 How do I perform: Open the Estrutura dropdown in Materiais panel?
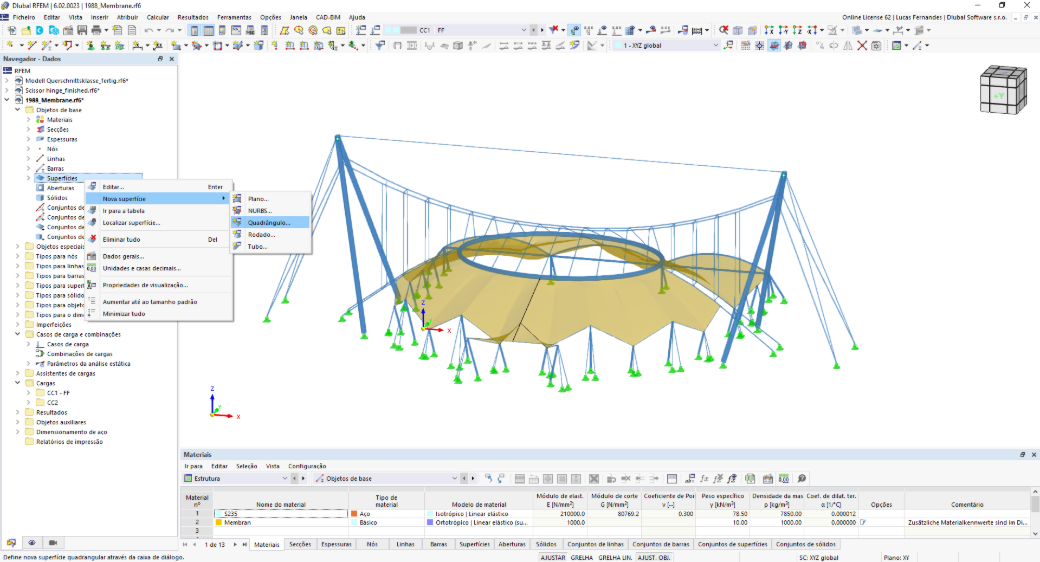235,478
